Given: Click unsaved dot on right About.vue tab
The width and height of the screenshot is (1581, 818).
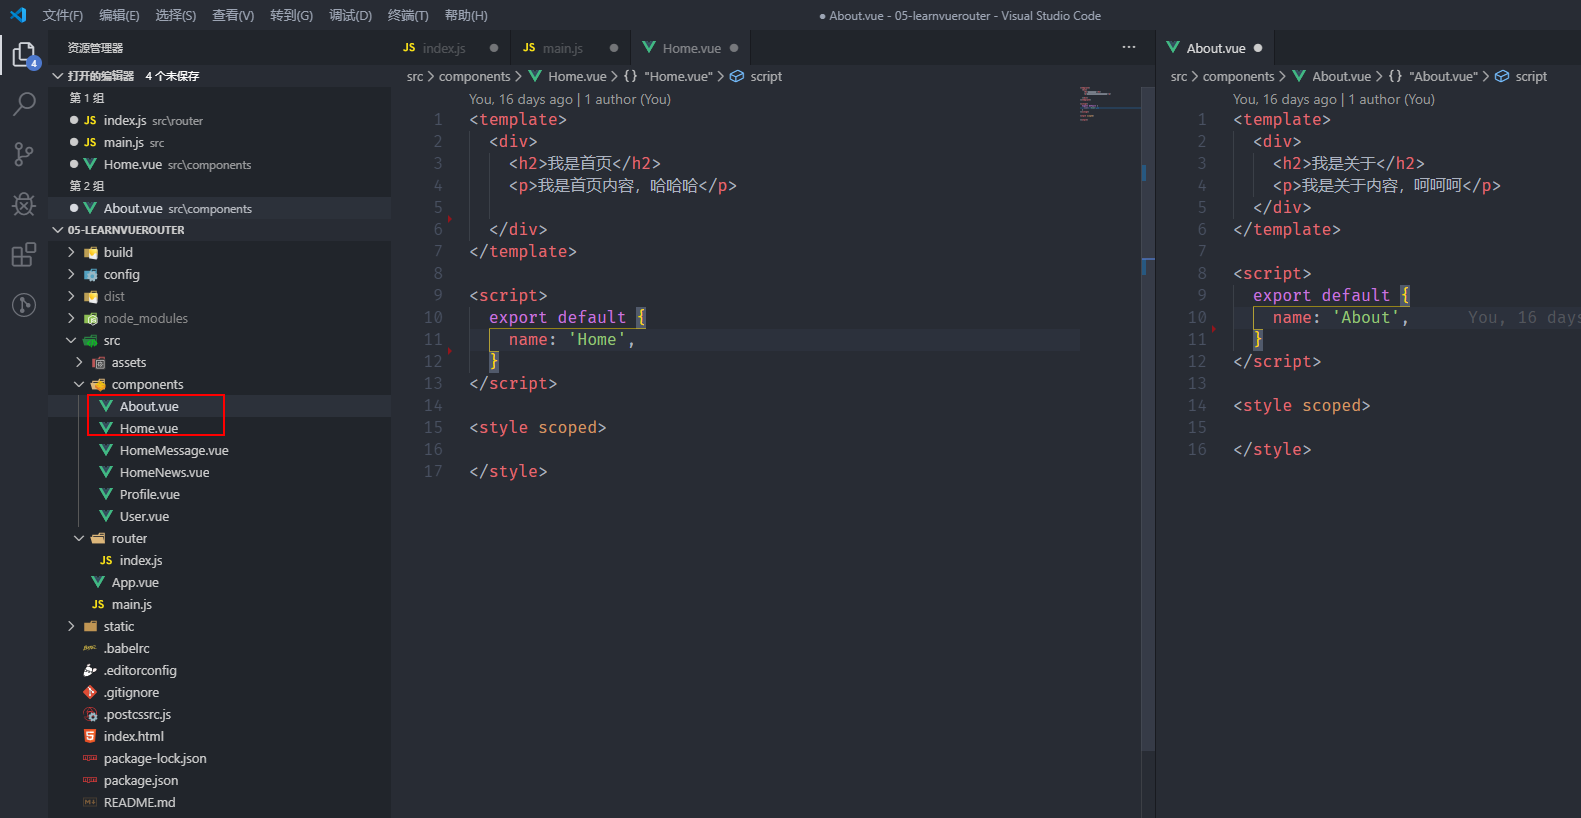Looking at the screenshot, I should tap(1258, 48).
